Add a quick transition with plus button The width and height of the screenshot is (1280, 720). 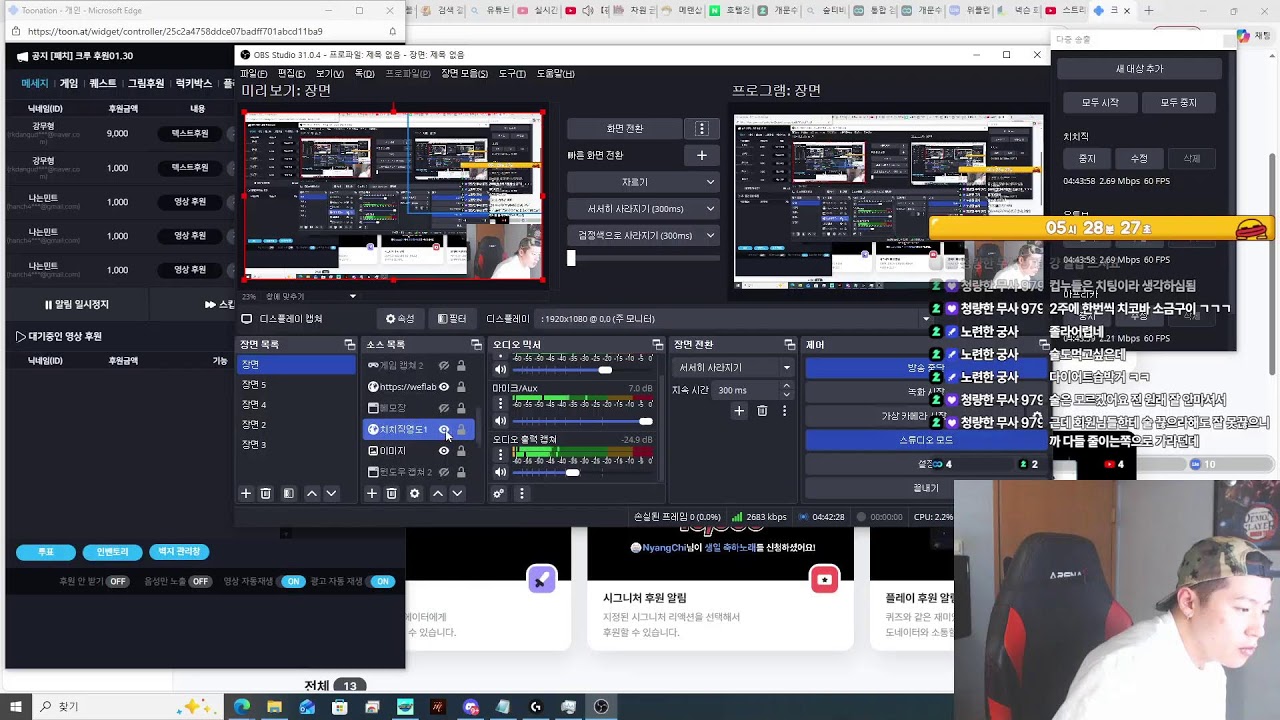point(702,155)
